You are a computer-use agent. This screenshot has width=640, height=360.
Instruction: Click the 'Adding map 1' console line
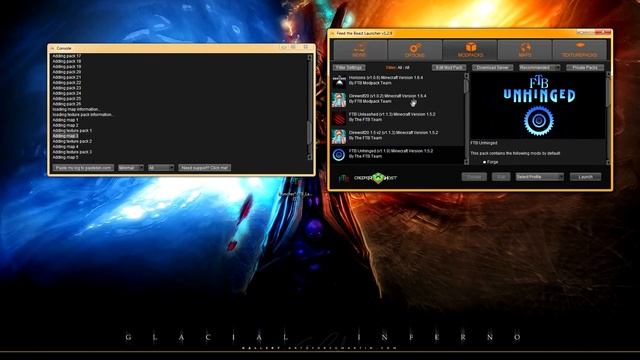(x=65, y=120)
